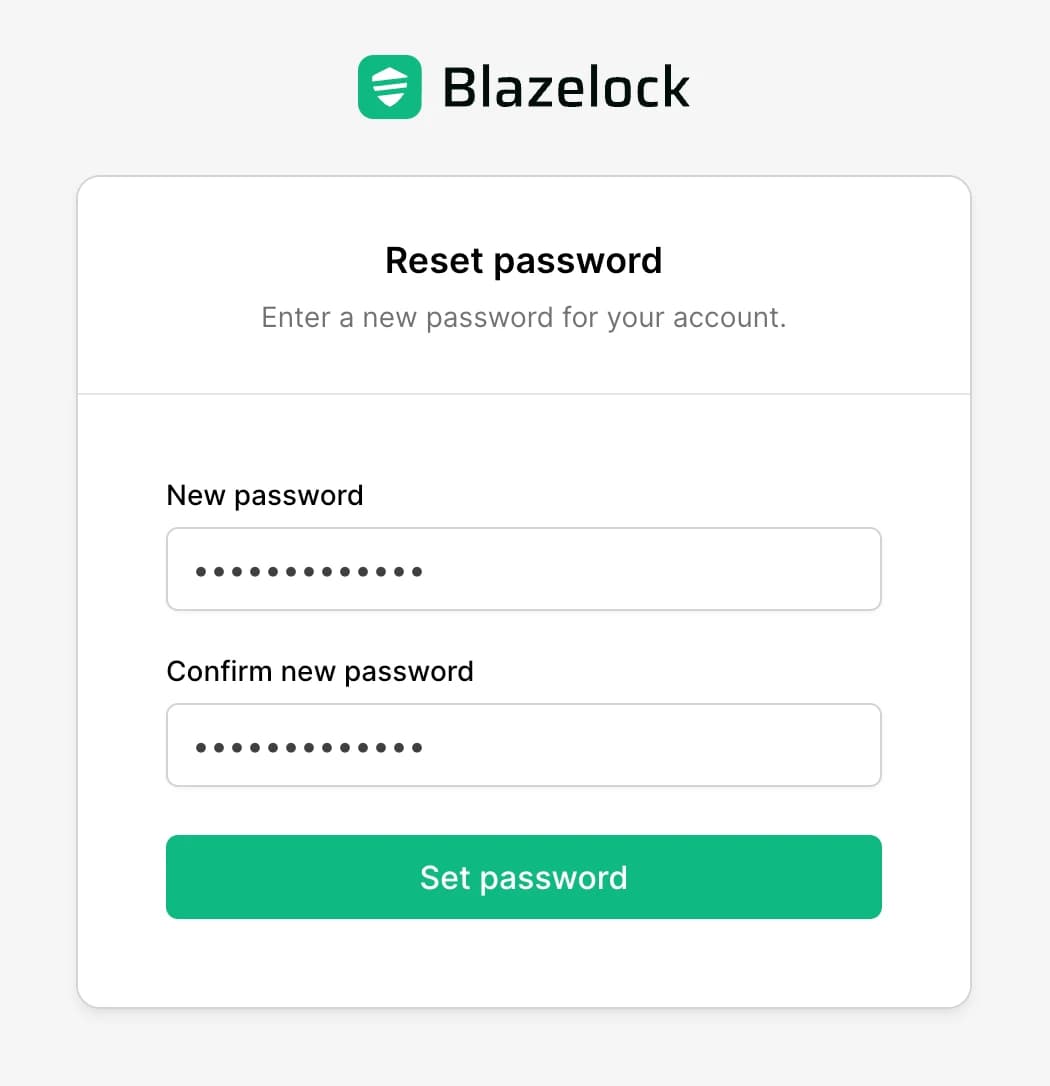Image resolution: width=1050 pixels, height=1086 pixels.
Task: Click the masked dots in New password field
Action: click(307, 568)
